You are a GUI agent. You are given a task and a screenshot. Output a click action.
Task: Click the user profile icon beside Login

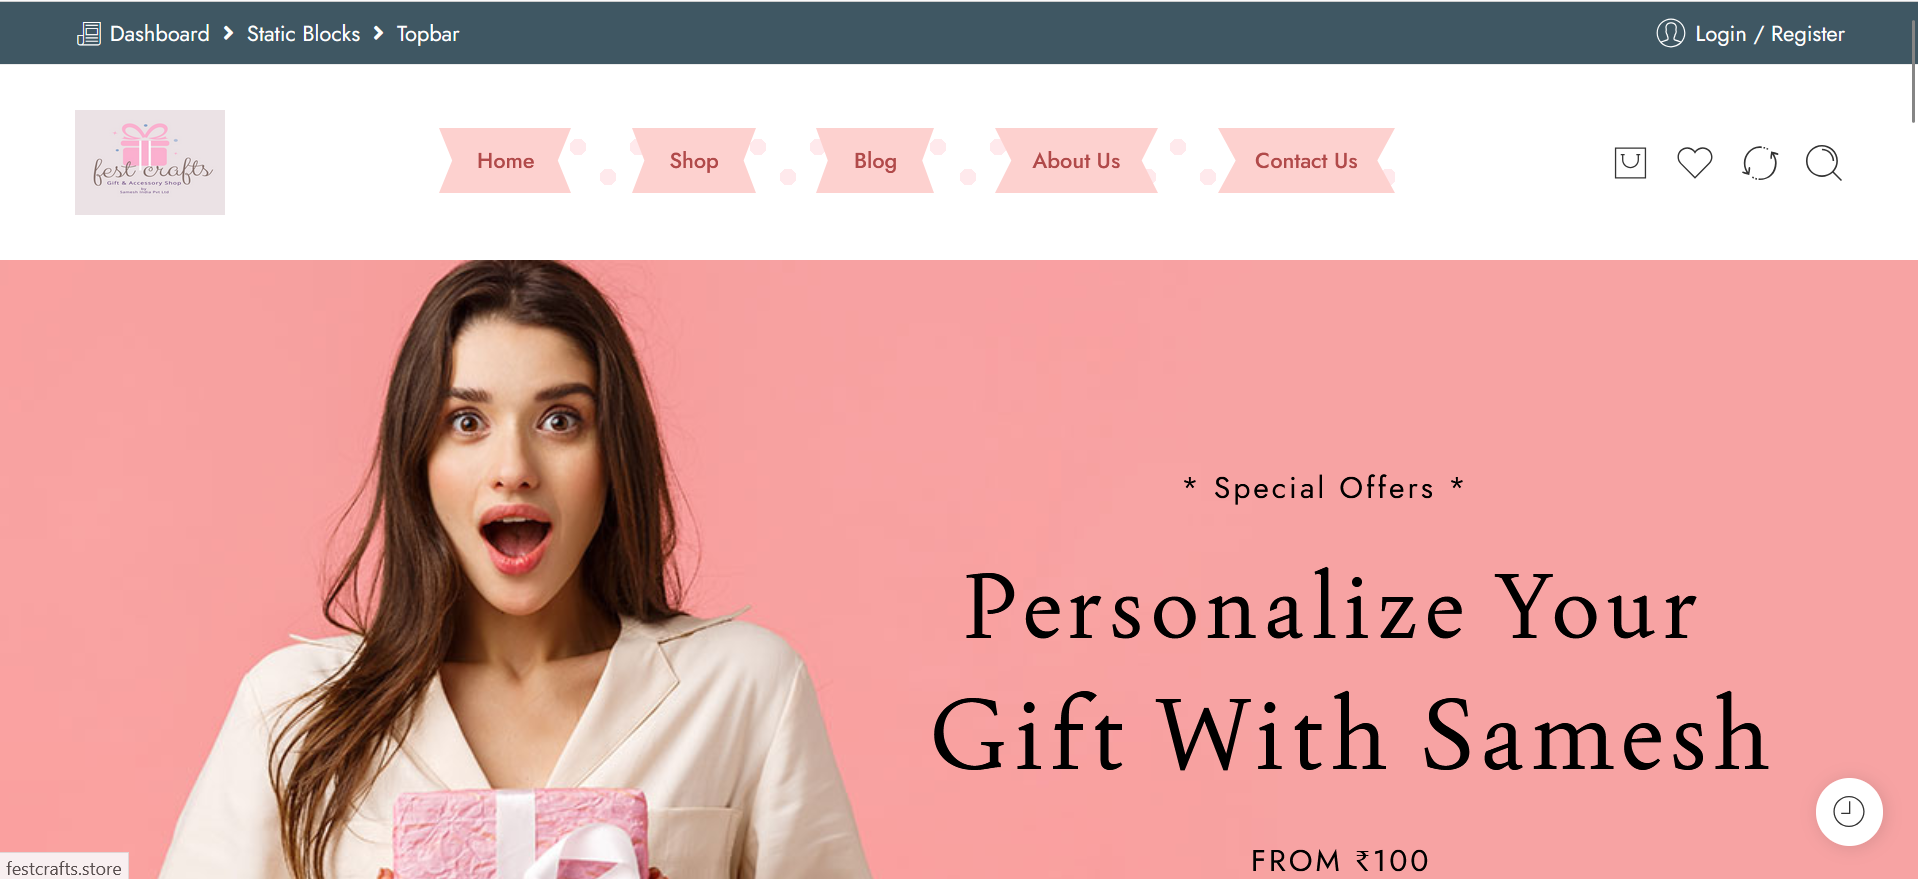(1670, 33)
